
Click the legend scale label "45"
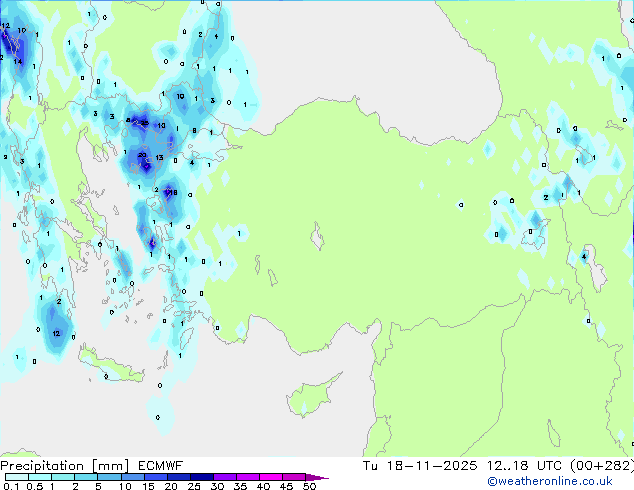click(x=286, y=486)
